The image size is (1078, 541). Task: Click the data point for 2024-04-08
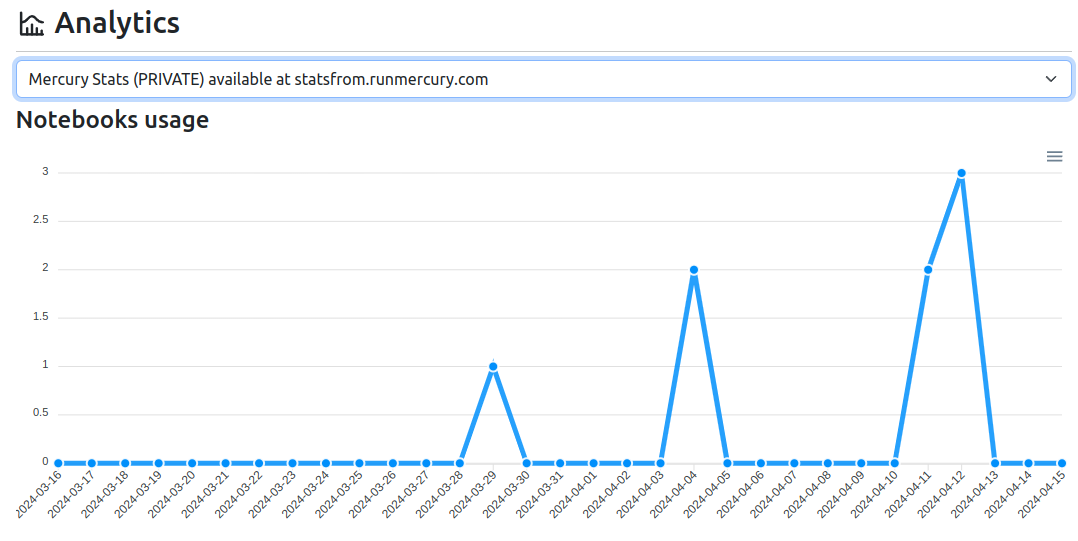[x=828, y=463]
